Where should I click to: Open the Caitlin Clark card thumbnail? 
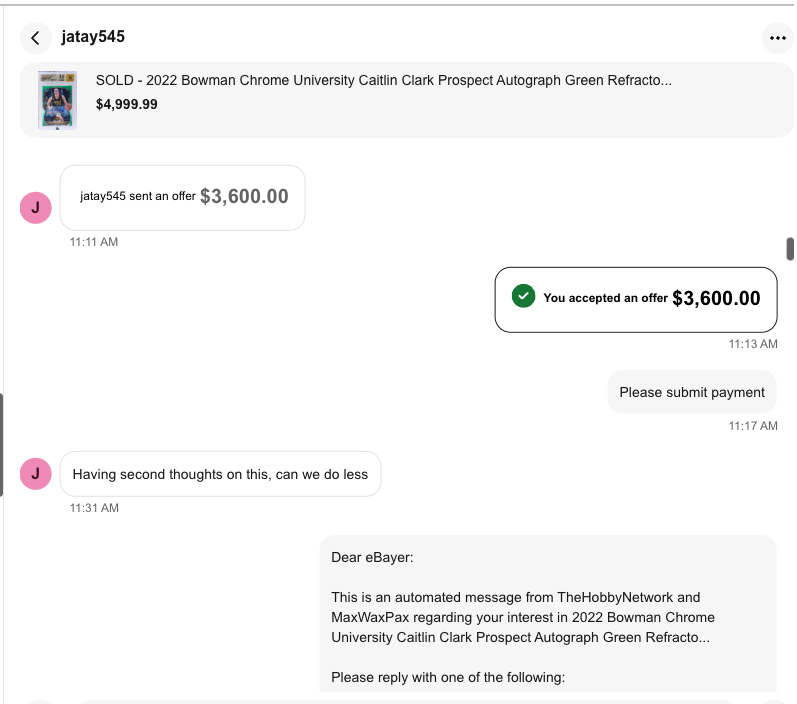(x=57, y=100)
